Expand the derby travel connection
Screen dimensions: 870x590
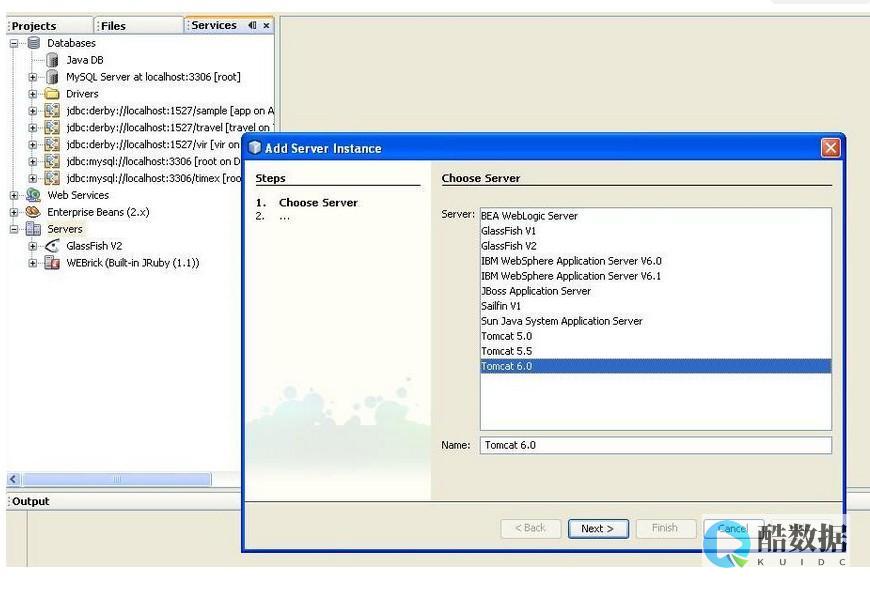(33, 128)
